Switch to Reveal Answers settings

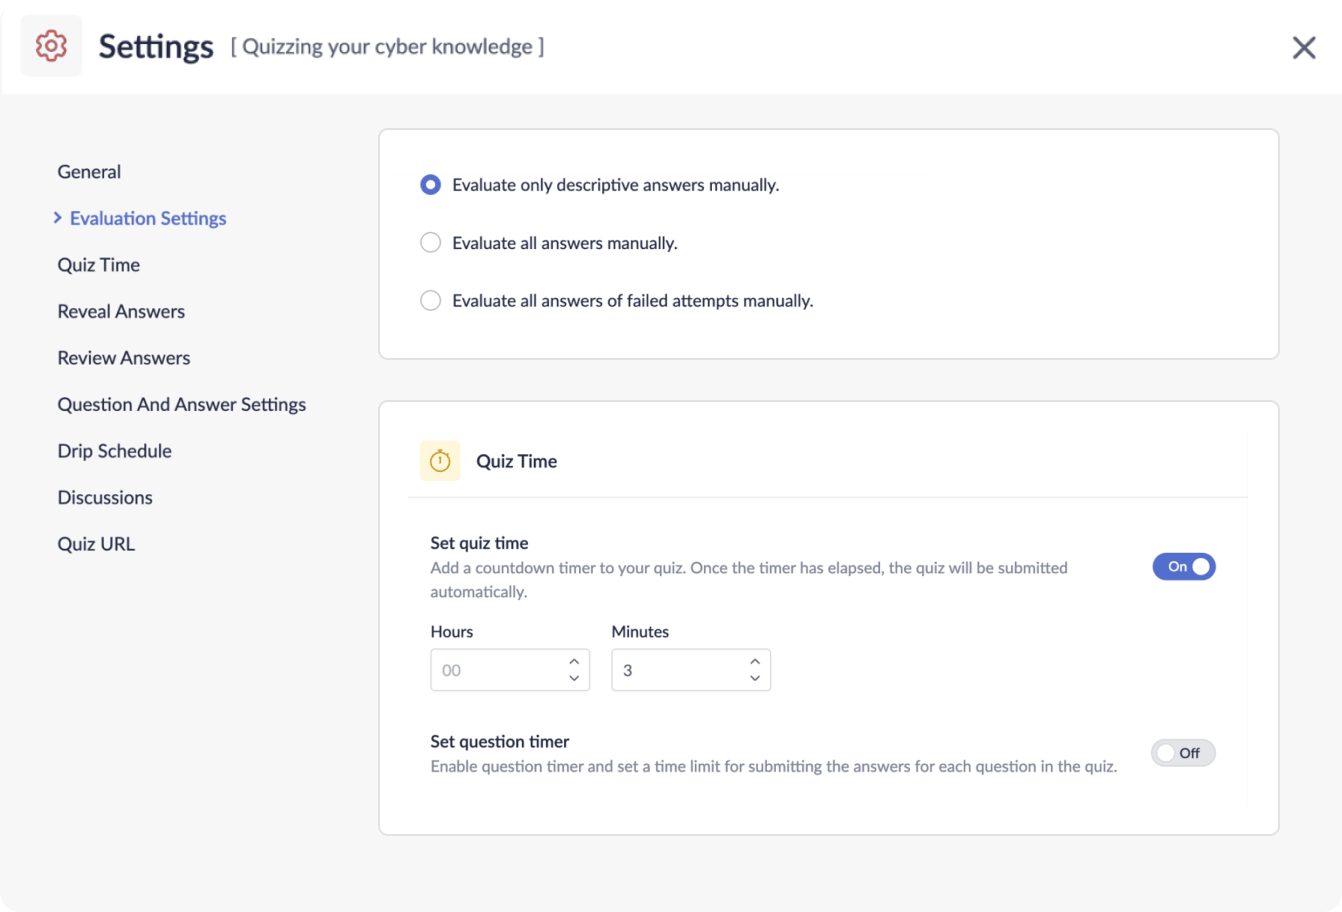coord(120,311)
